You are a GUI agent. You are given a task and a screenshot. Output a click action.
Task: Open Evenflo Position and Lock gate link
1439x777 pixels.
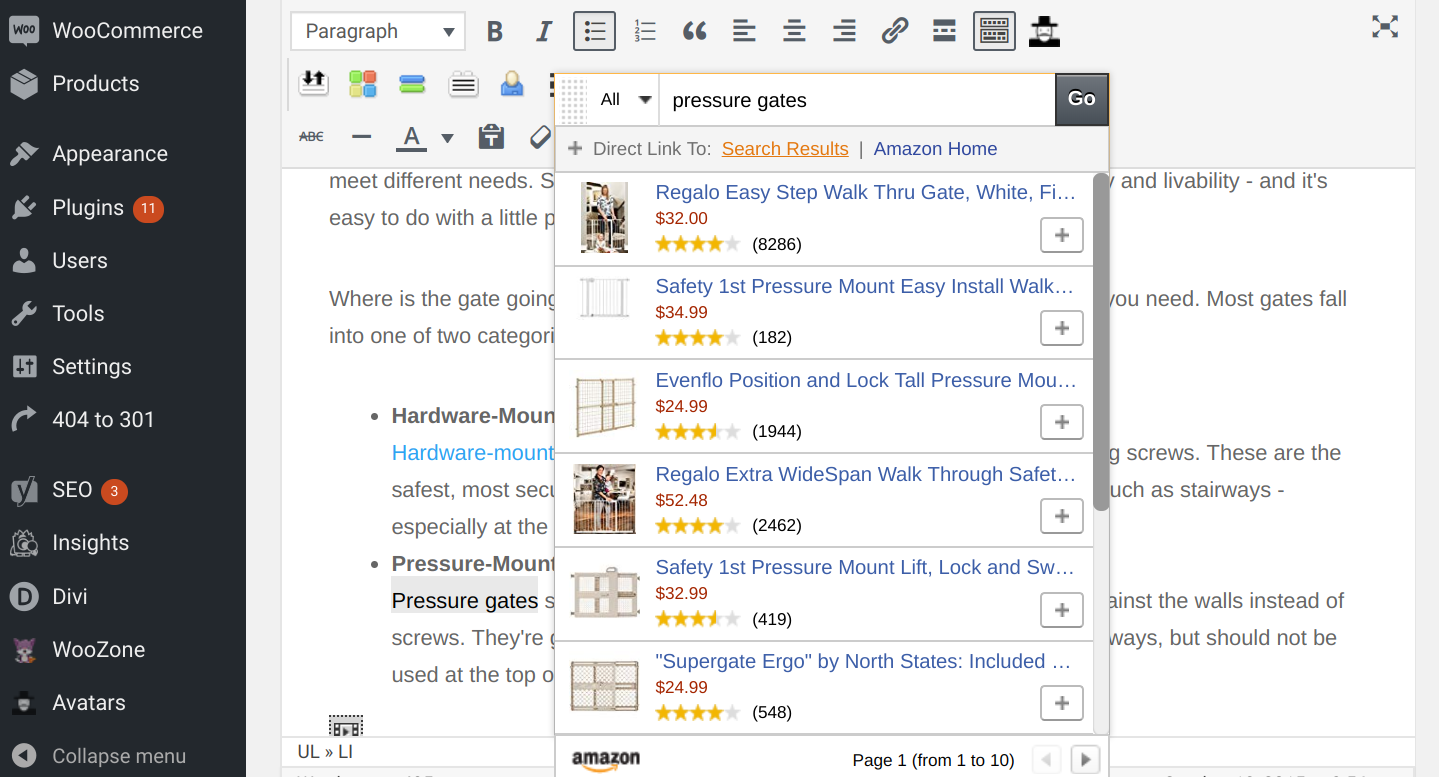(x=866, y=380)
